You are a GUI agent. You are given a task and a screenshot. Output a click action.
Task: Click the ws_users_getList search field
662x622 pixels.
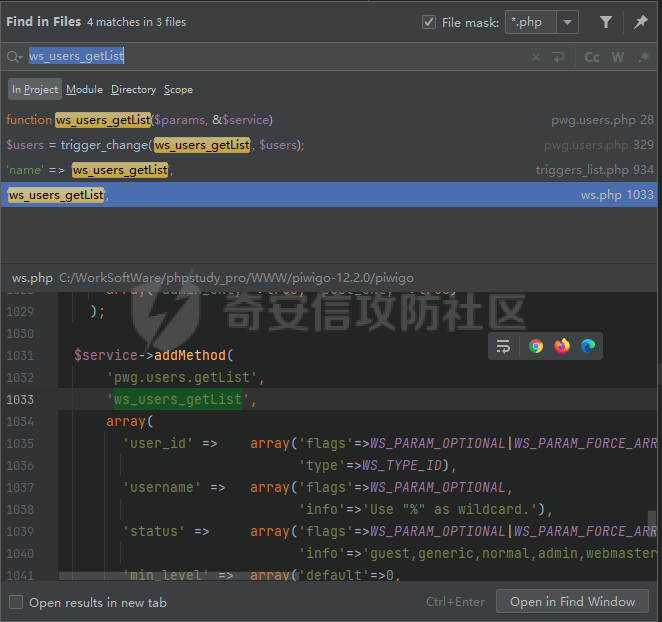tap(270, 57)
